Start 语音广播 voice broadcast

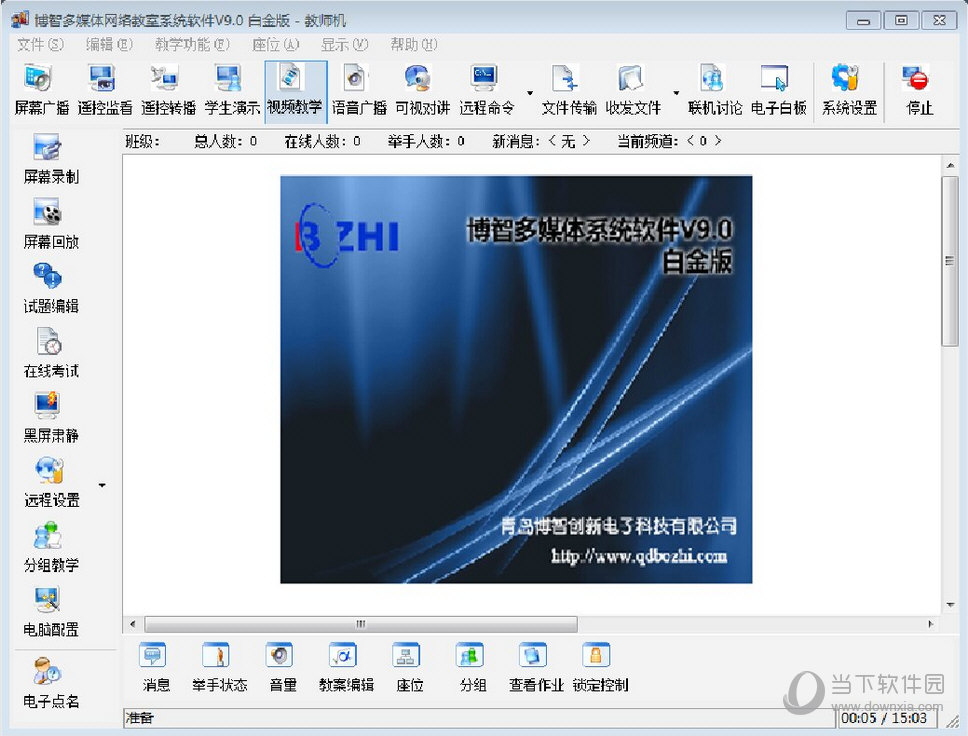click(x=359, y=90)
